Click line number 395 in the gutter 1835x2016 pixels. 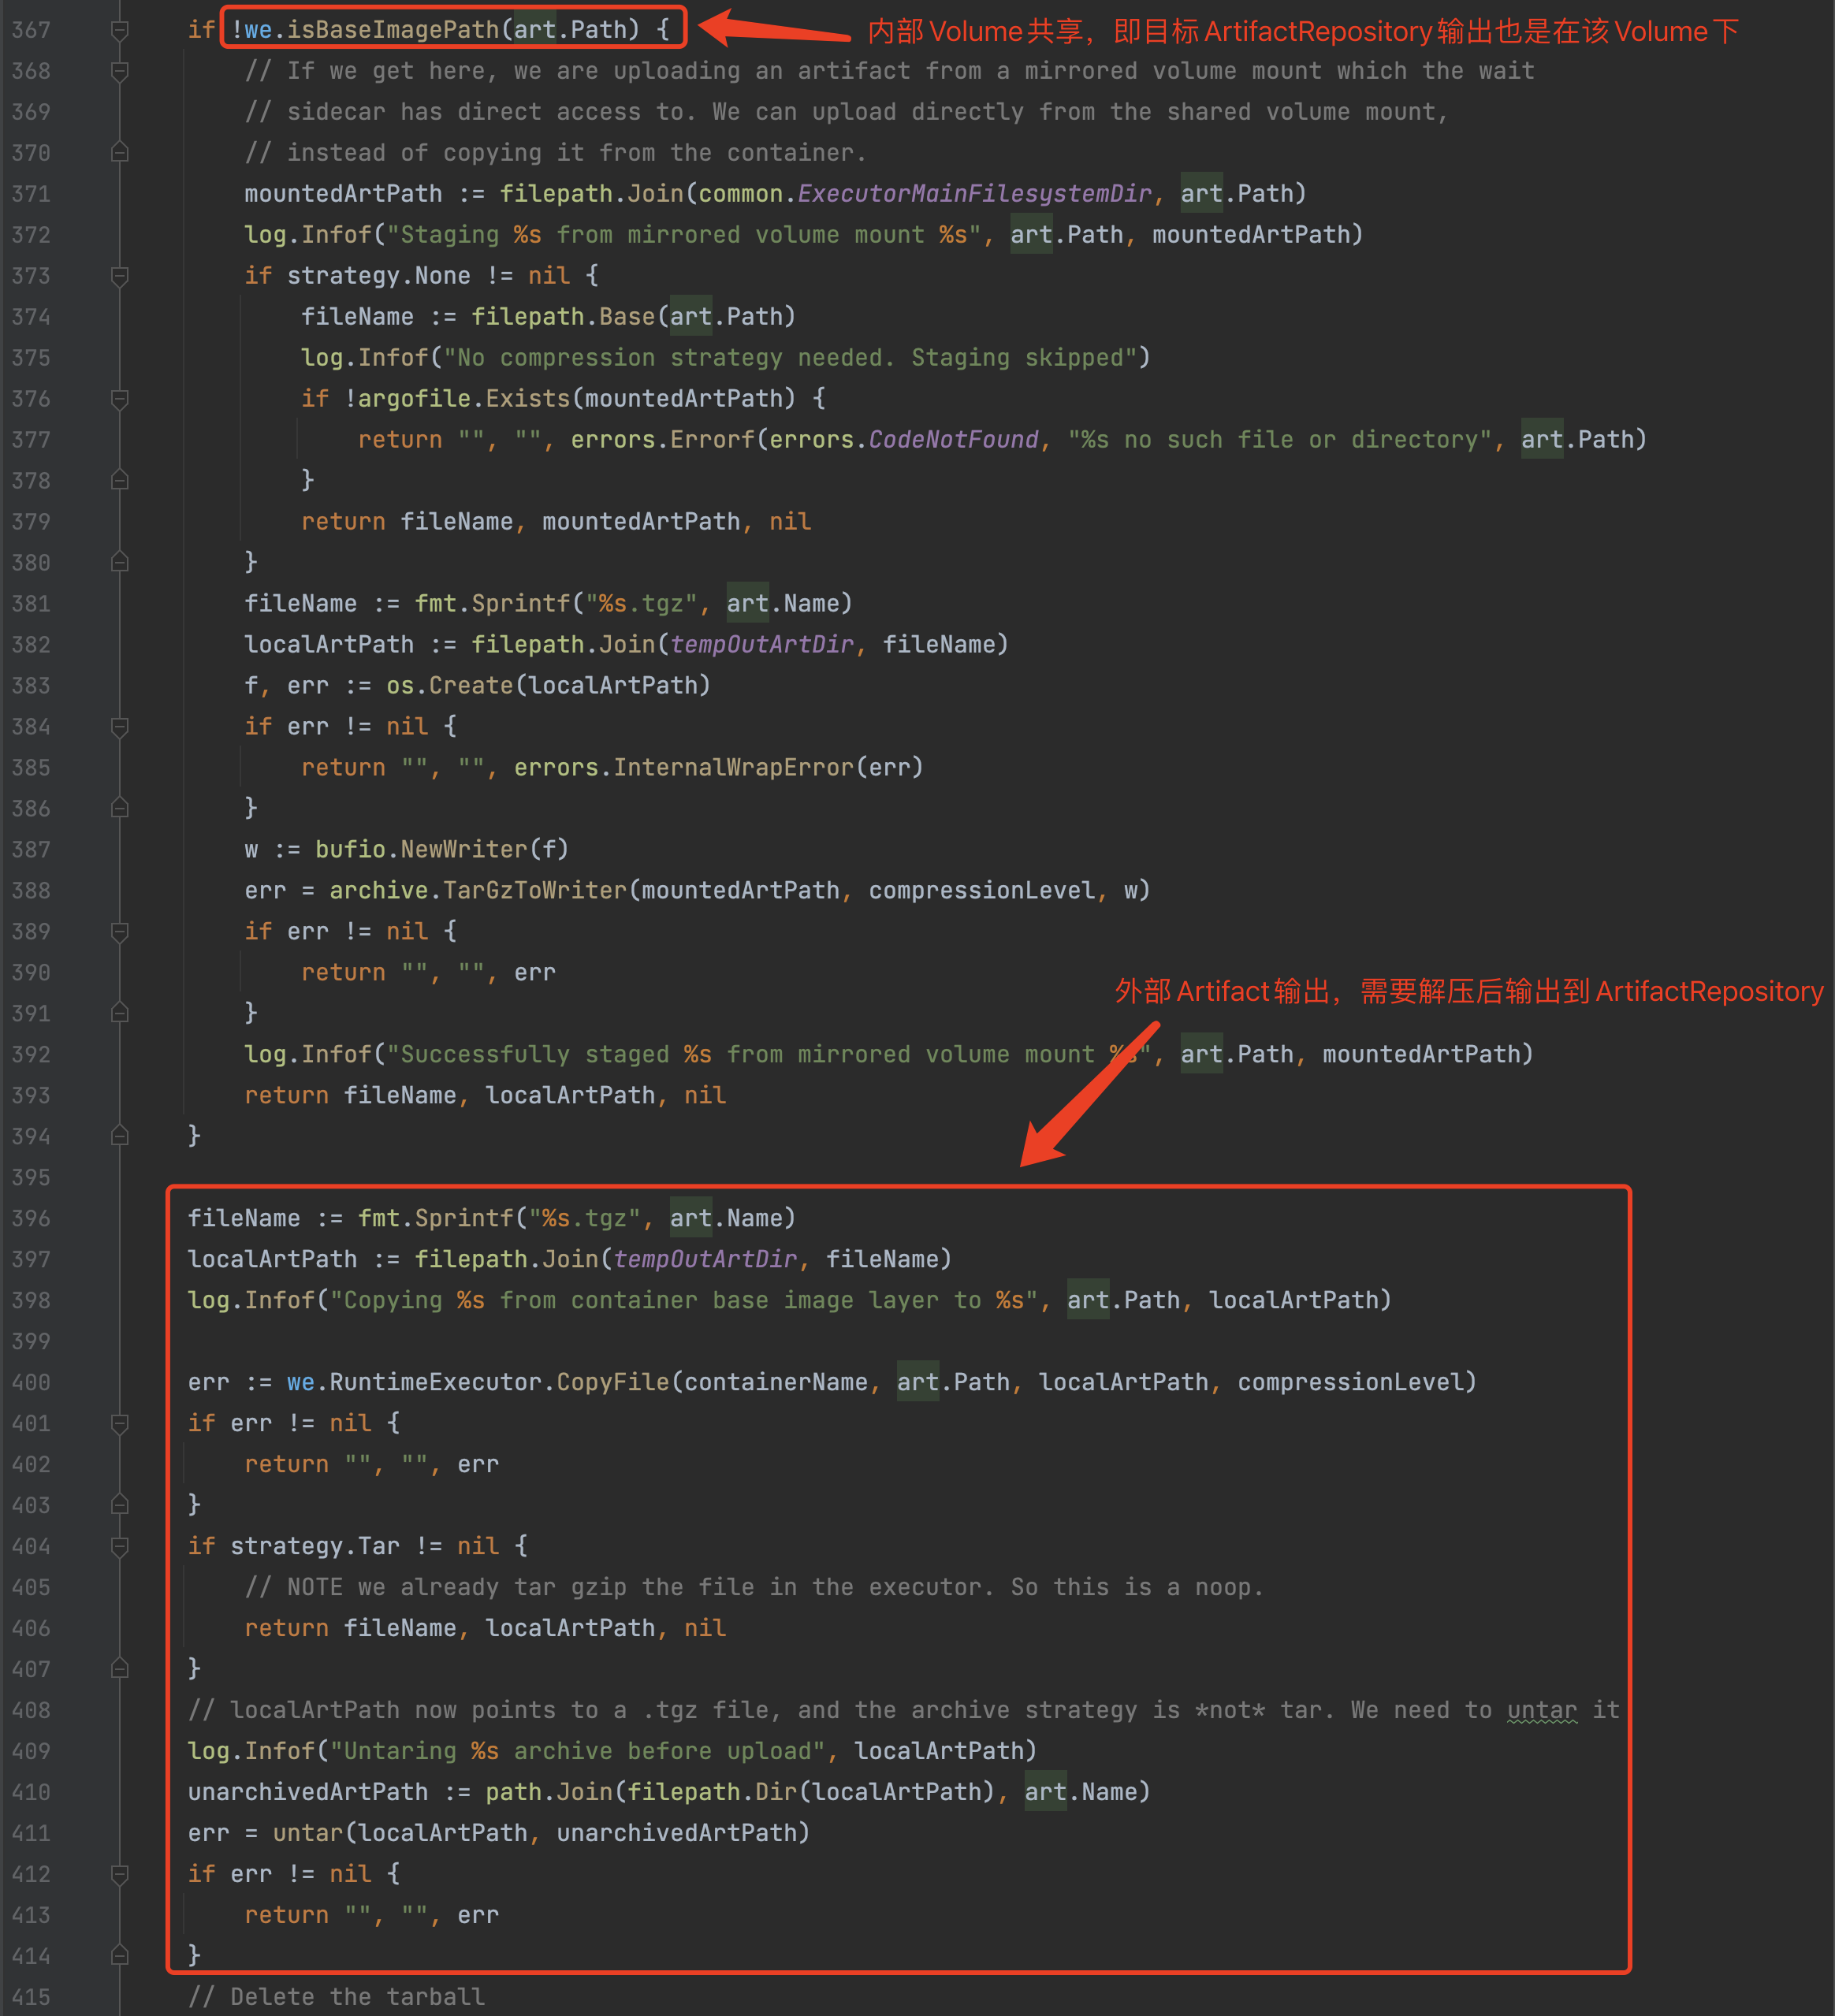point(31,1177)
